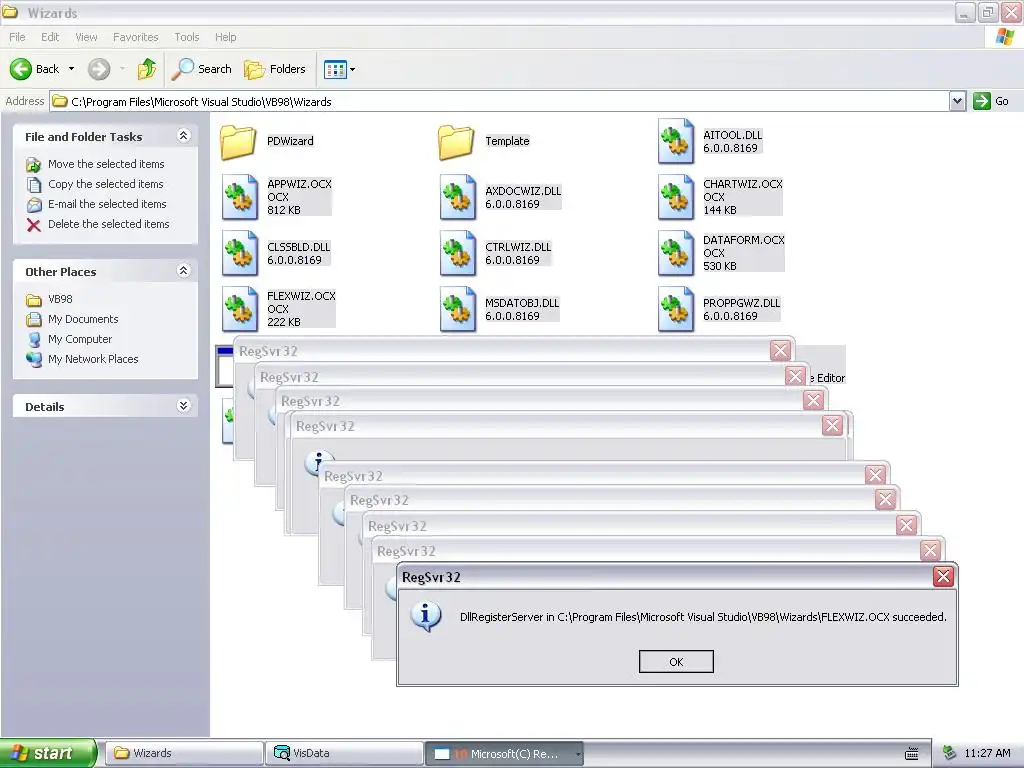Open the Favorites menu
The height and width of the screenshot is (768, 1024).
(136, 37)
